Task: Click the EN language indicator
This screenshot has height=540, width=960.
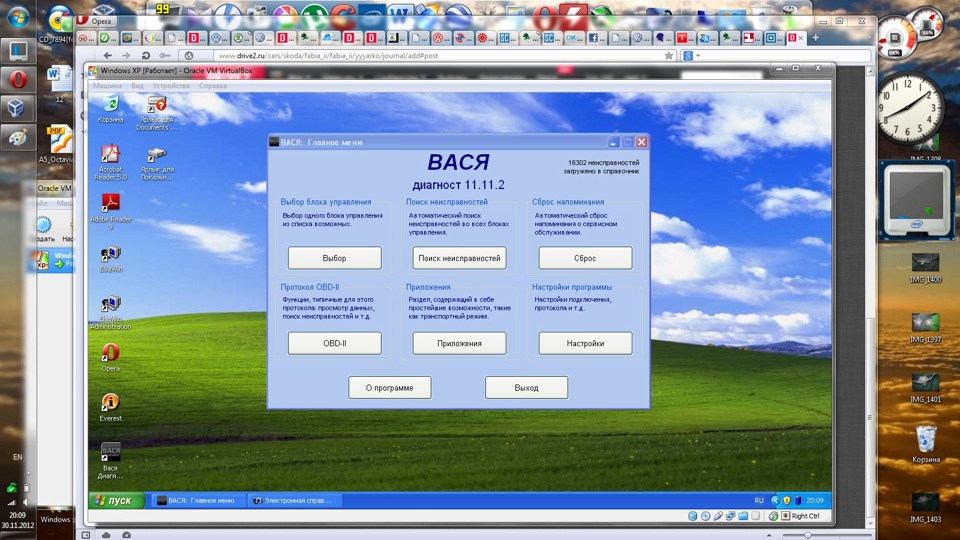Action: [x=18, y=457]
